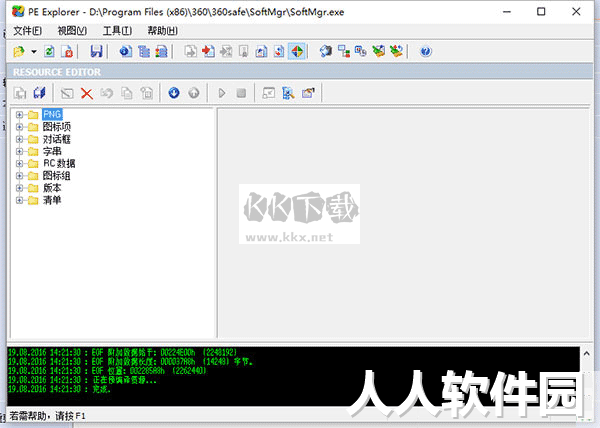Viewport: 600px width, 428px height.
Task: Save file with the blue floppy disk icon
Action: (96, 51)
